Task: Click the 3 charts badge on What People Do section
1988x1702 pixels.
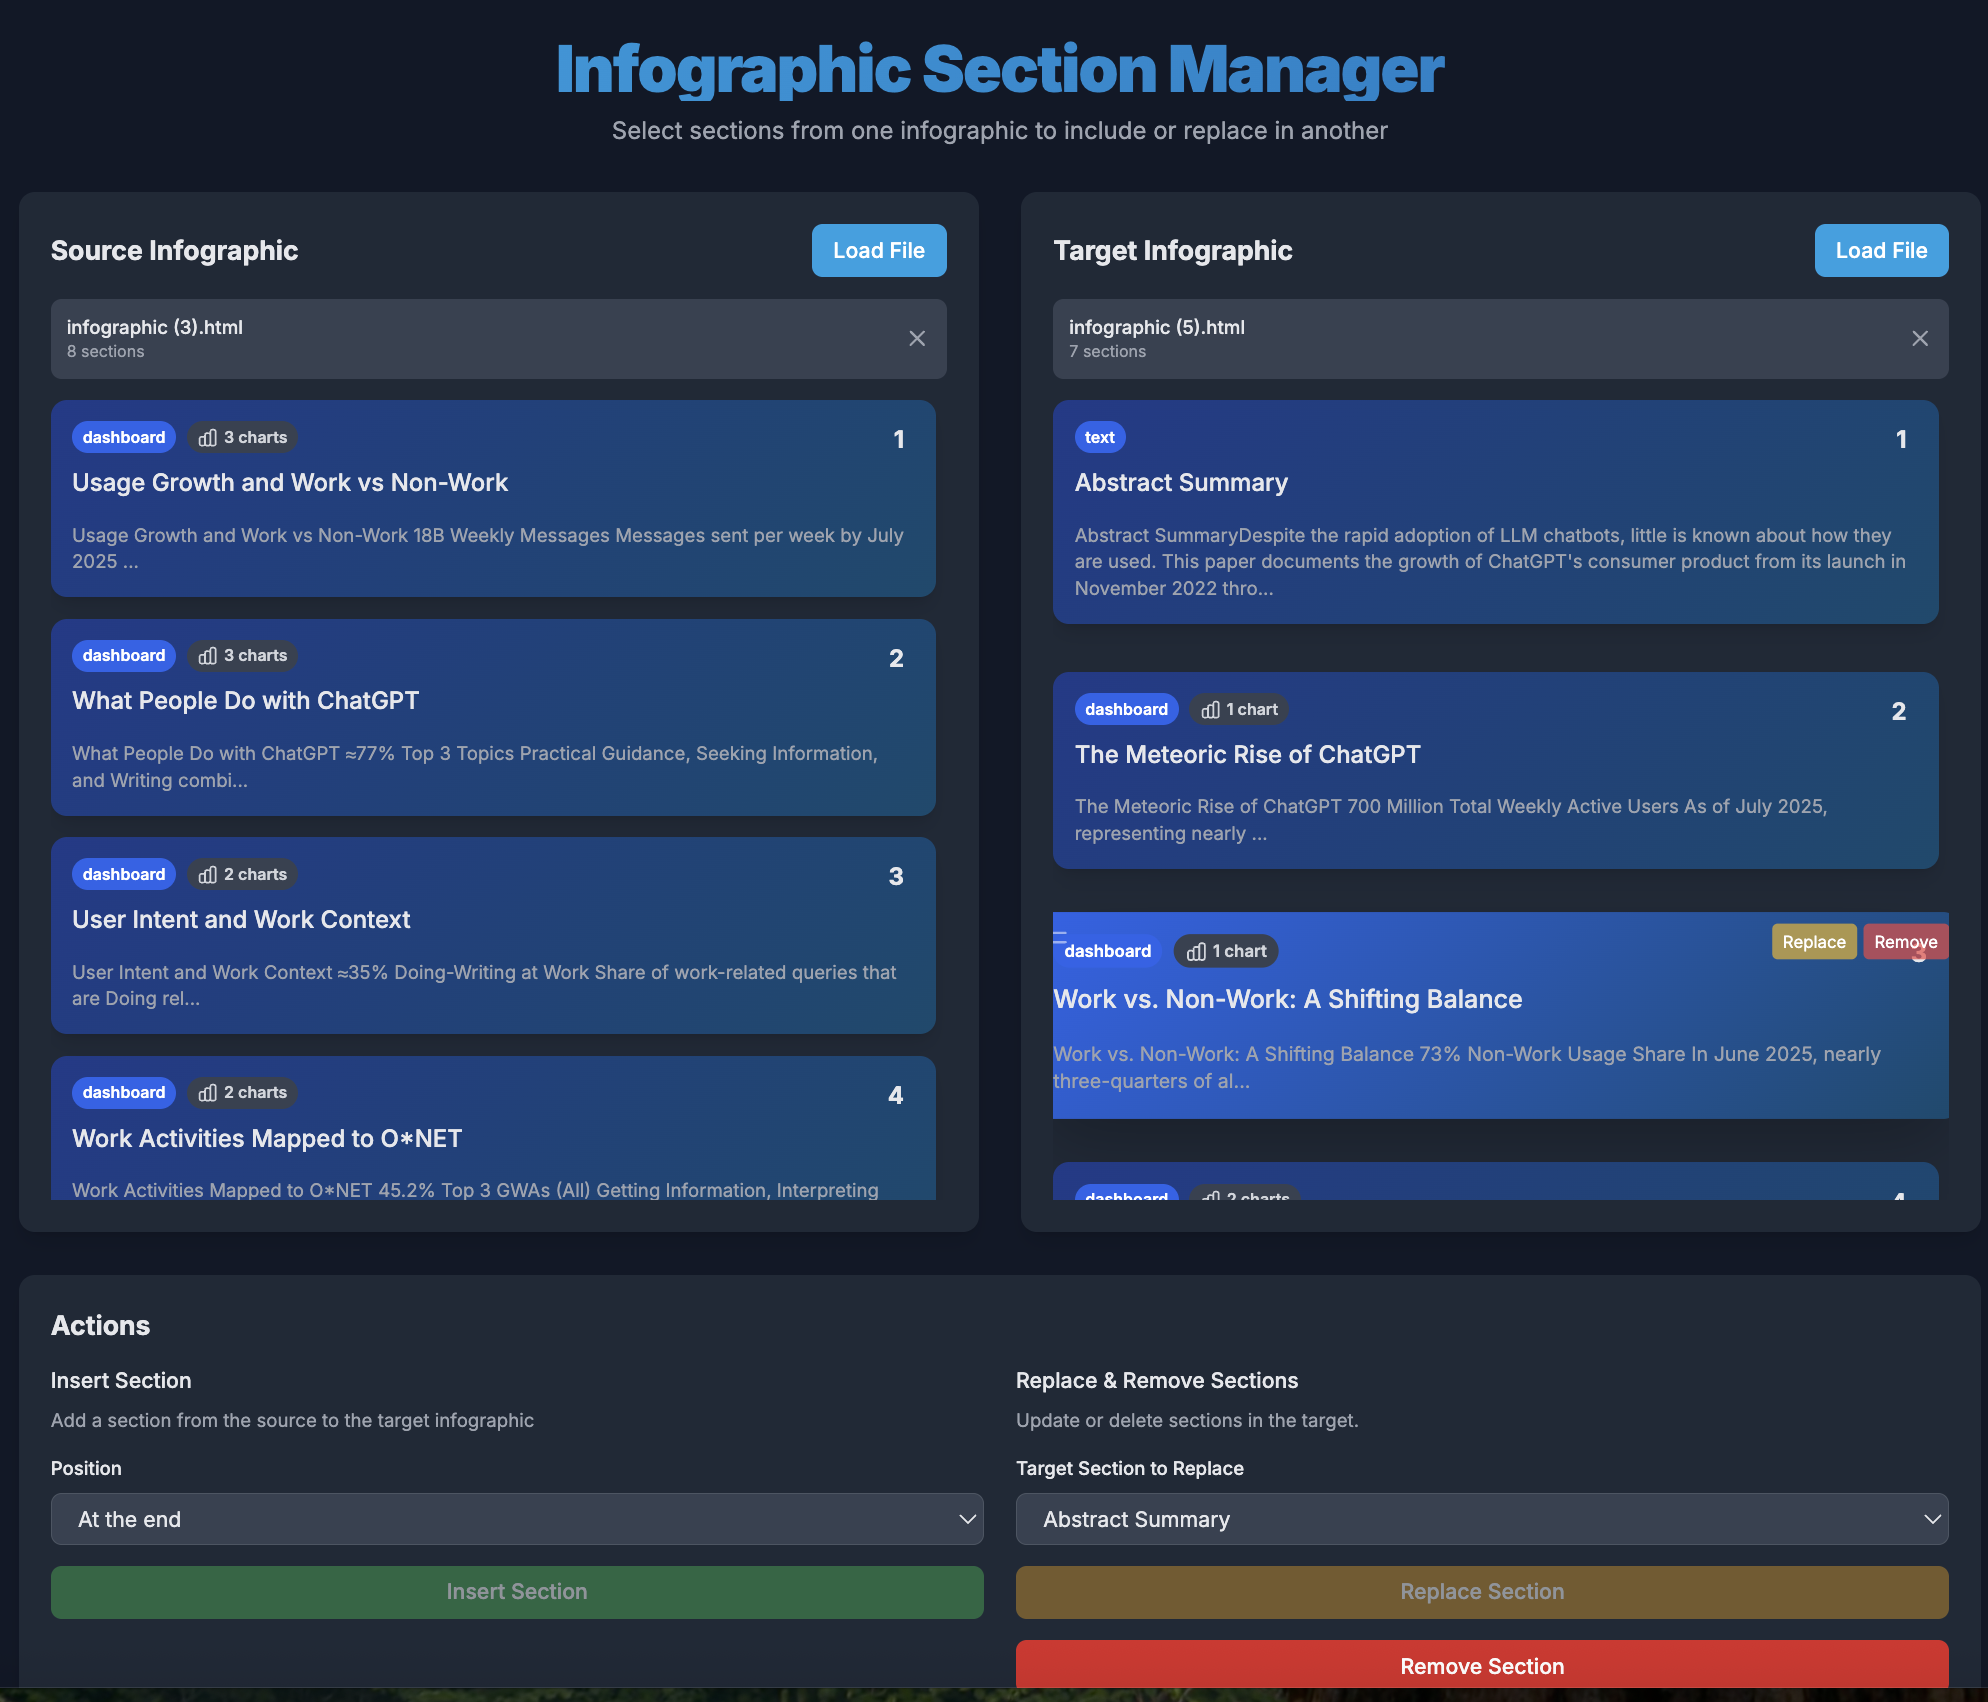Action: 242,655
